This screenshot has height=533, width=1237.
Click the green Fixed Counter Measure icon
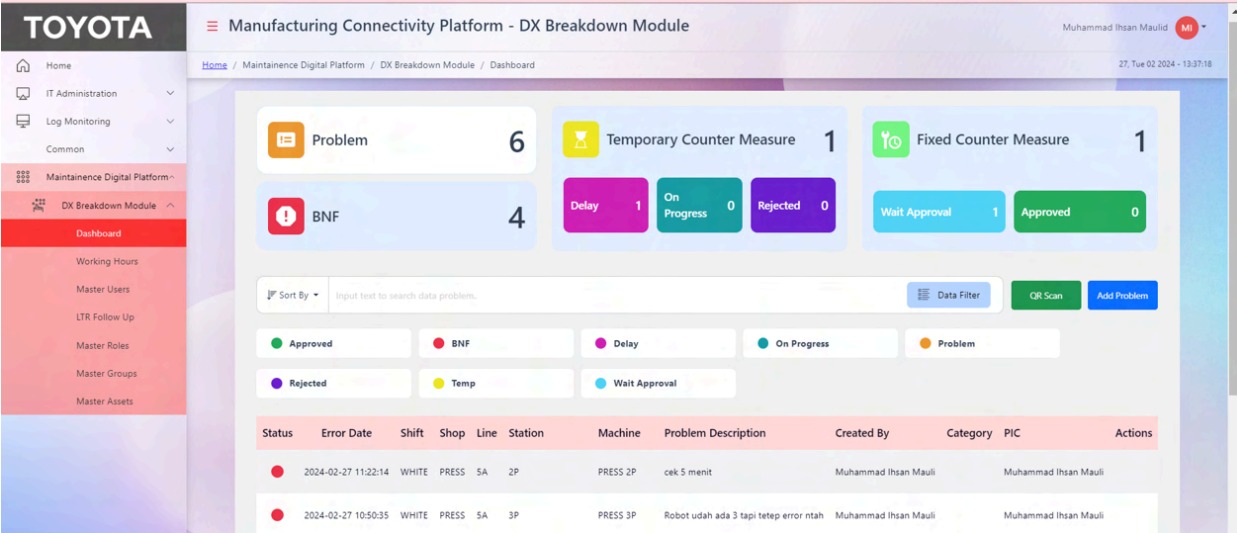coord(890,139)
